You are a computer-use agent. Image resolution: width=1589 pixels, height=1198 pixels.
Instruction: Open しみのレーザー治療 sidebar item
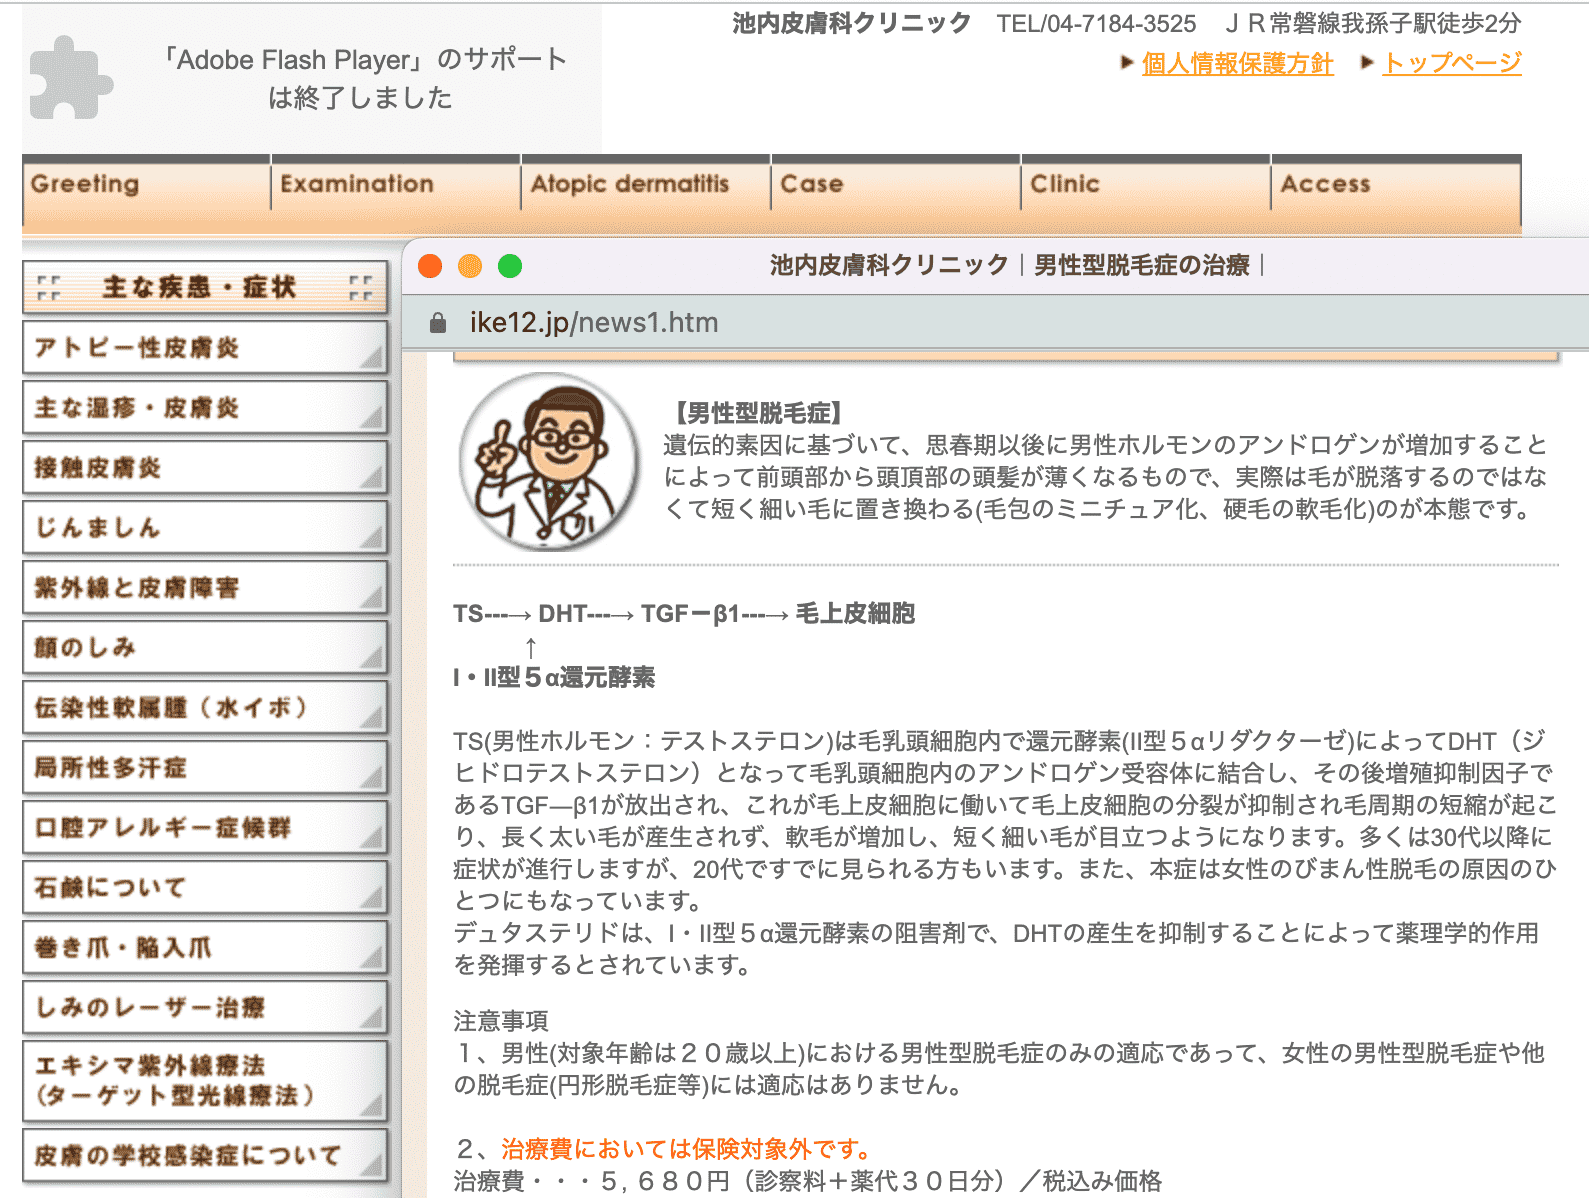point(205,1008)
